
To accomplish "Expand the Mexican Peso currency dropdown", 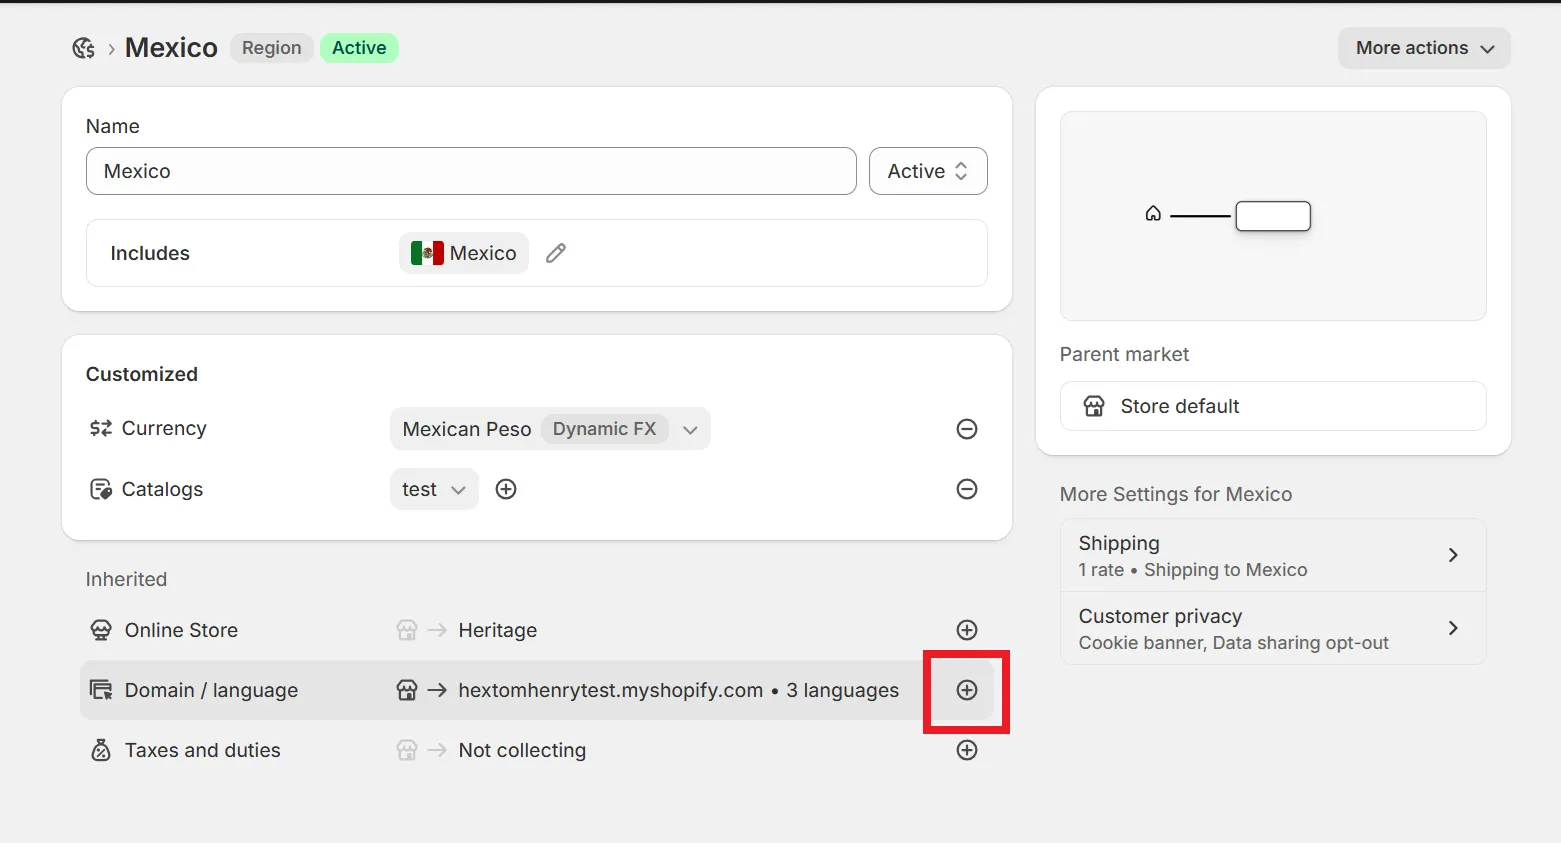I will pyautogui.click(x=550, y=429).
